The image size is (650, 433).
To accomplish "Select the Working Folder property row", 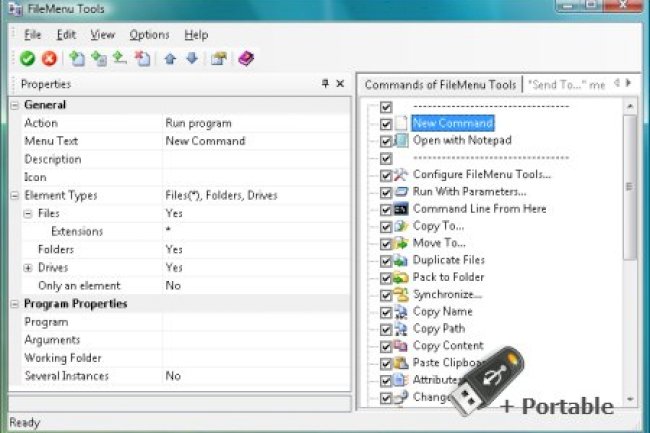I will pos(185,358).
